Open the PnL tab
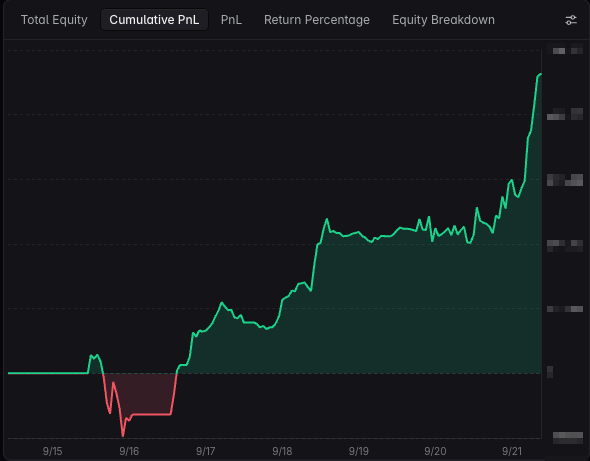The width and height of the screenshot is (590, 461). (x=231, y=20)
